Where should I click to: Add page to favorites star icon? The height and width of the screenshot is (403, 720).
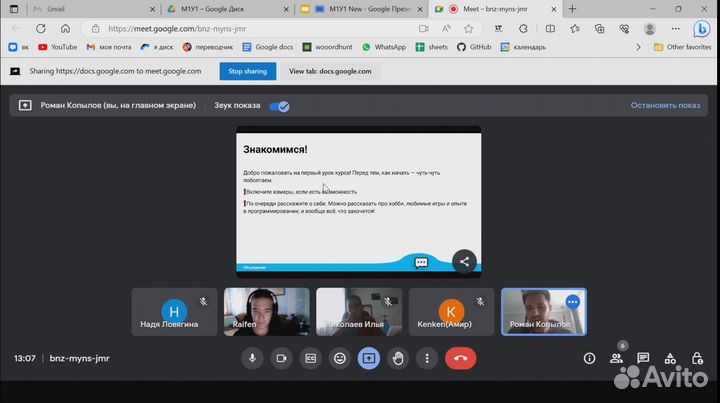[468, 28]
